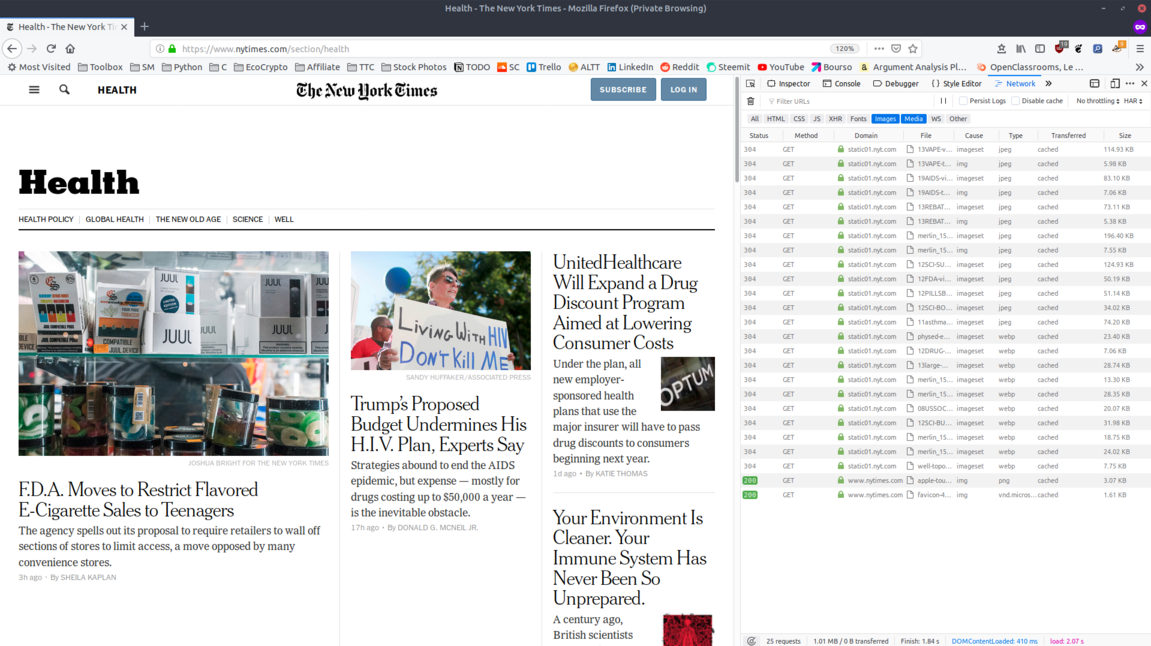Enable the Persist Logs checkbox
The image size is (1151, 646).
(963, 100)
